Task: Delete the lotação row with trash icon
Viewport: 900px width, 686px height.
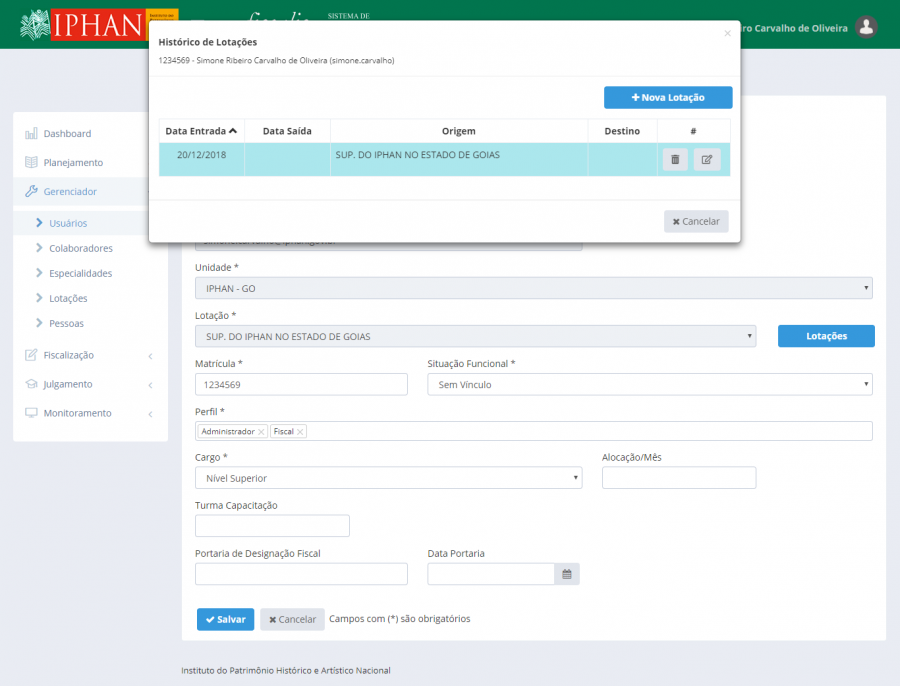Action: click(x=675, y=159)
